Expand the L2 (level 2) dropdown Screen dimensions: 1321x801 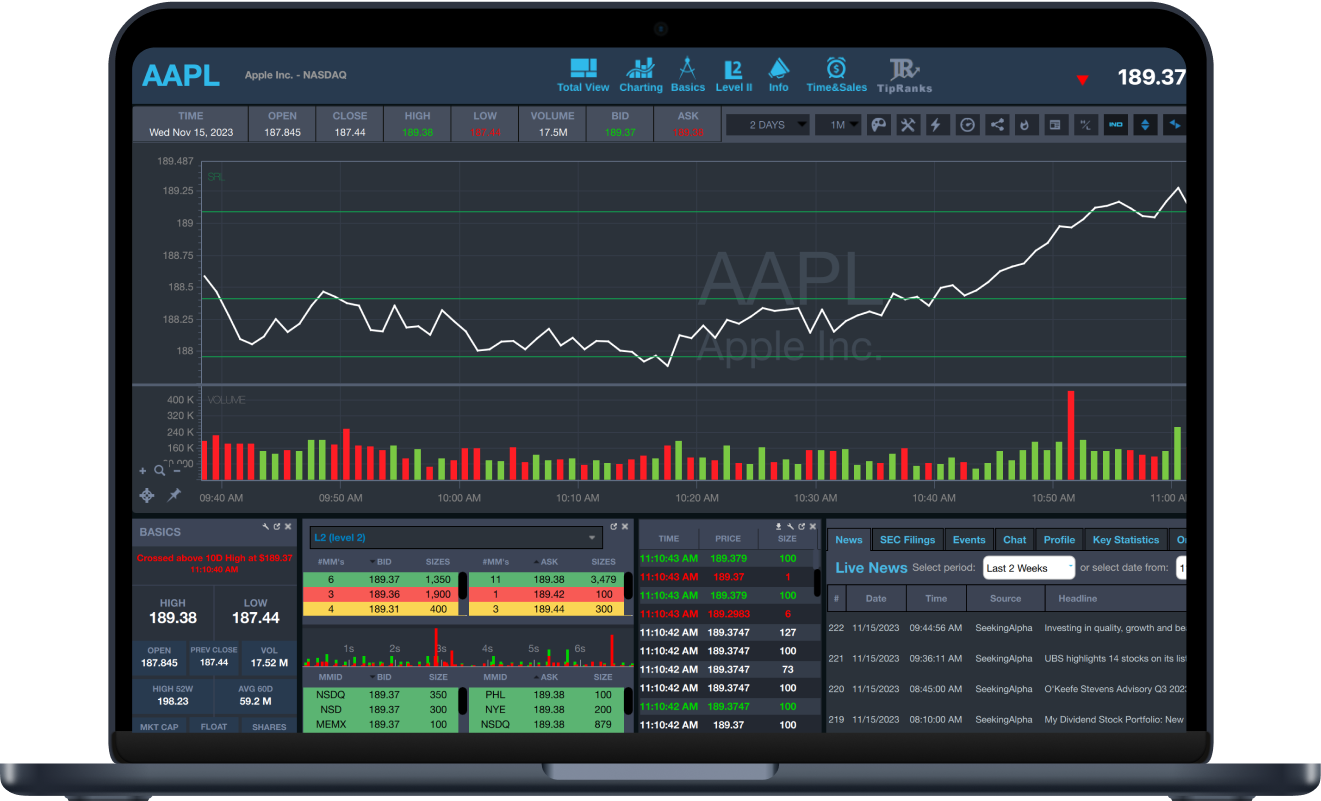tap(456, 537)
